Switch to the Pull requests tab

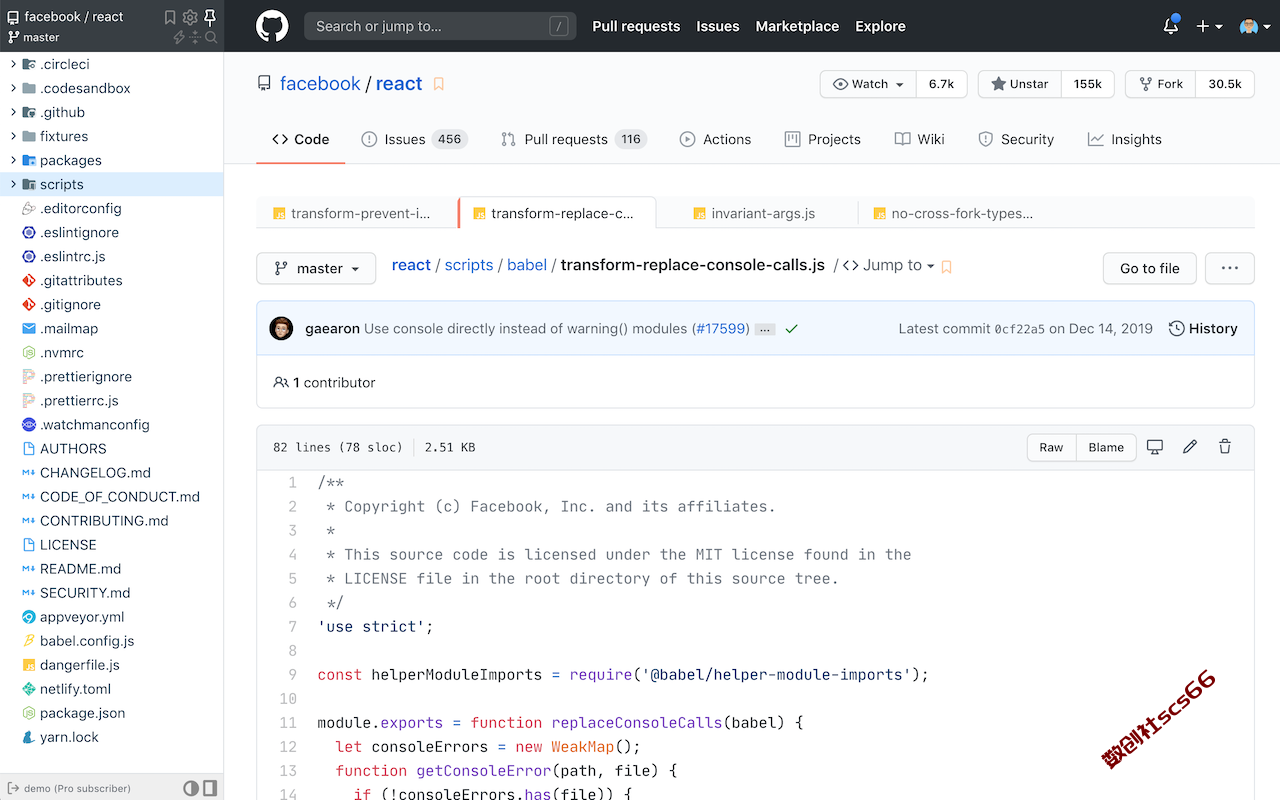coord(574,139)
